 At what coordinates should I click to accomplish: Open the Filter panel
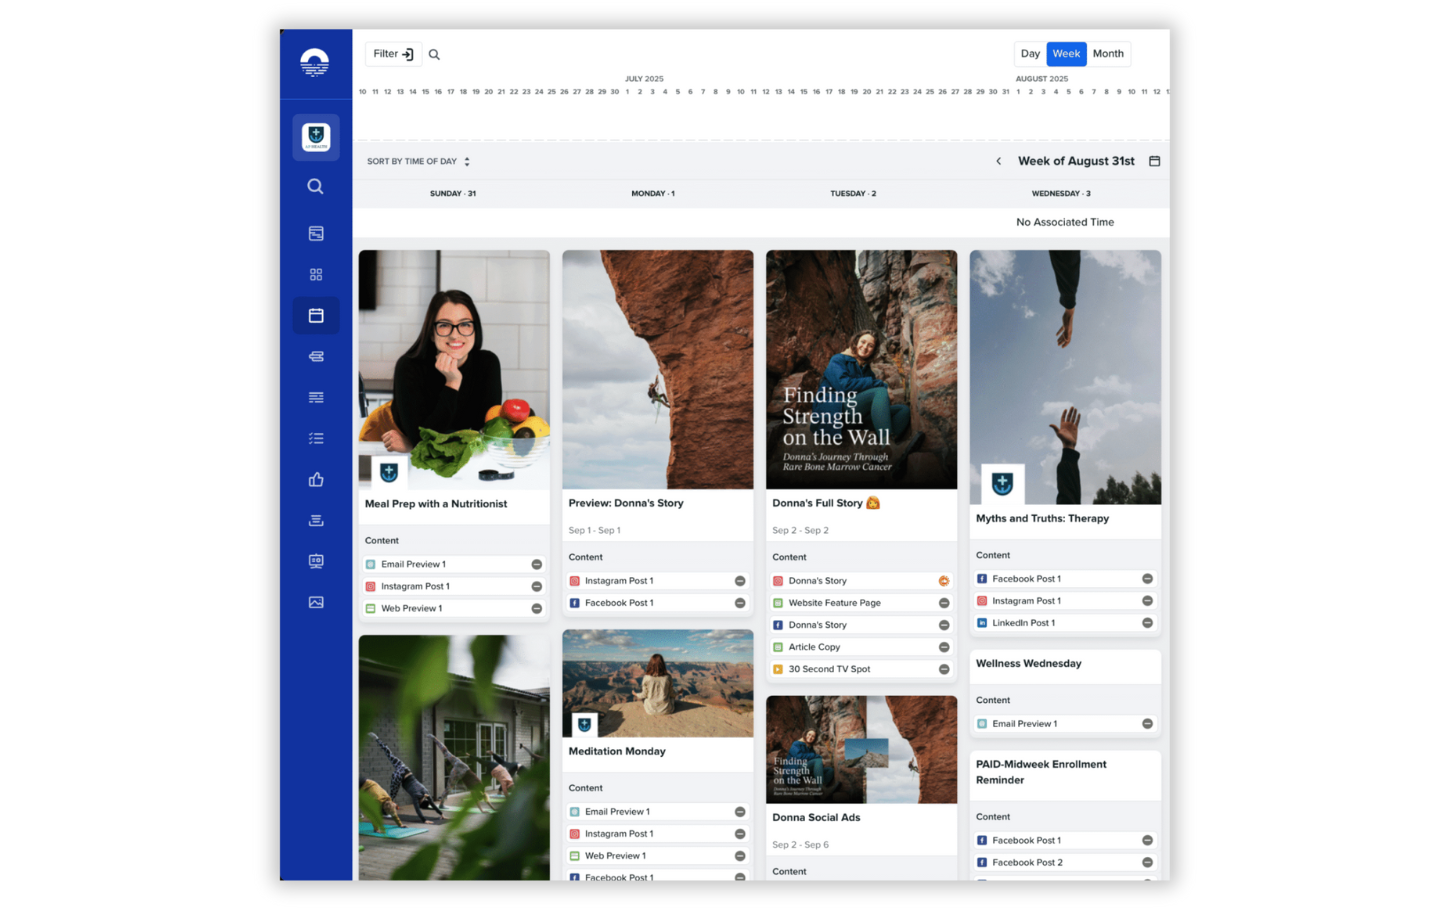393,54
